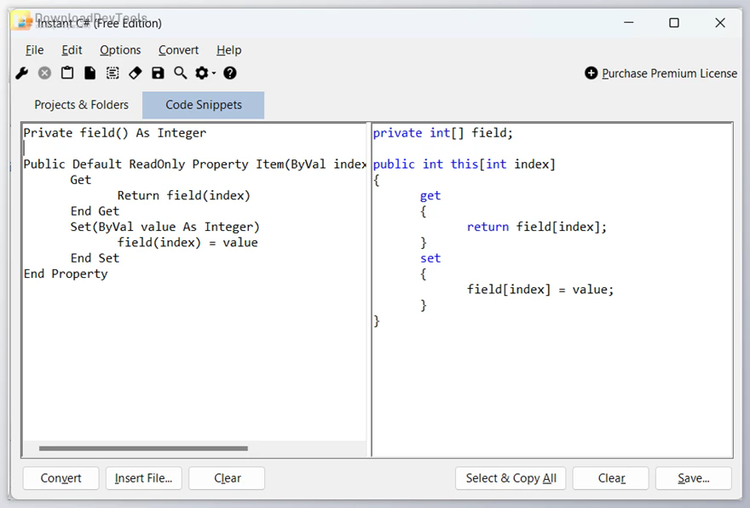Click the line 'Private field() As Integer'
This screenshot has width=750, height=508.
(x=115, y=133)
